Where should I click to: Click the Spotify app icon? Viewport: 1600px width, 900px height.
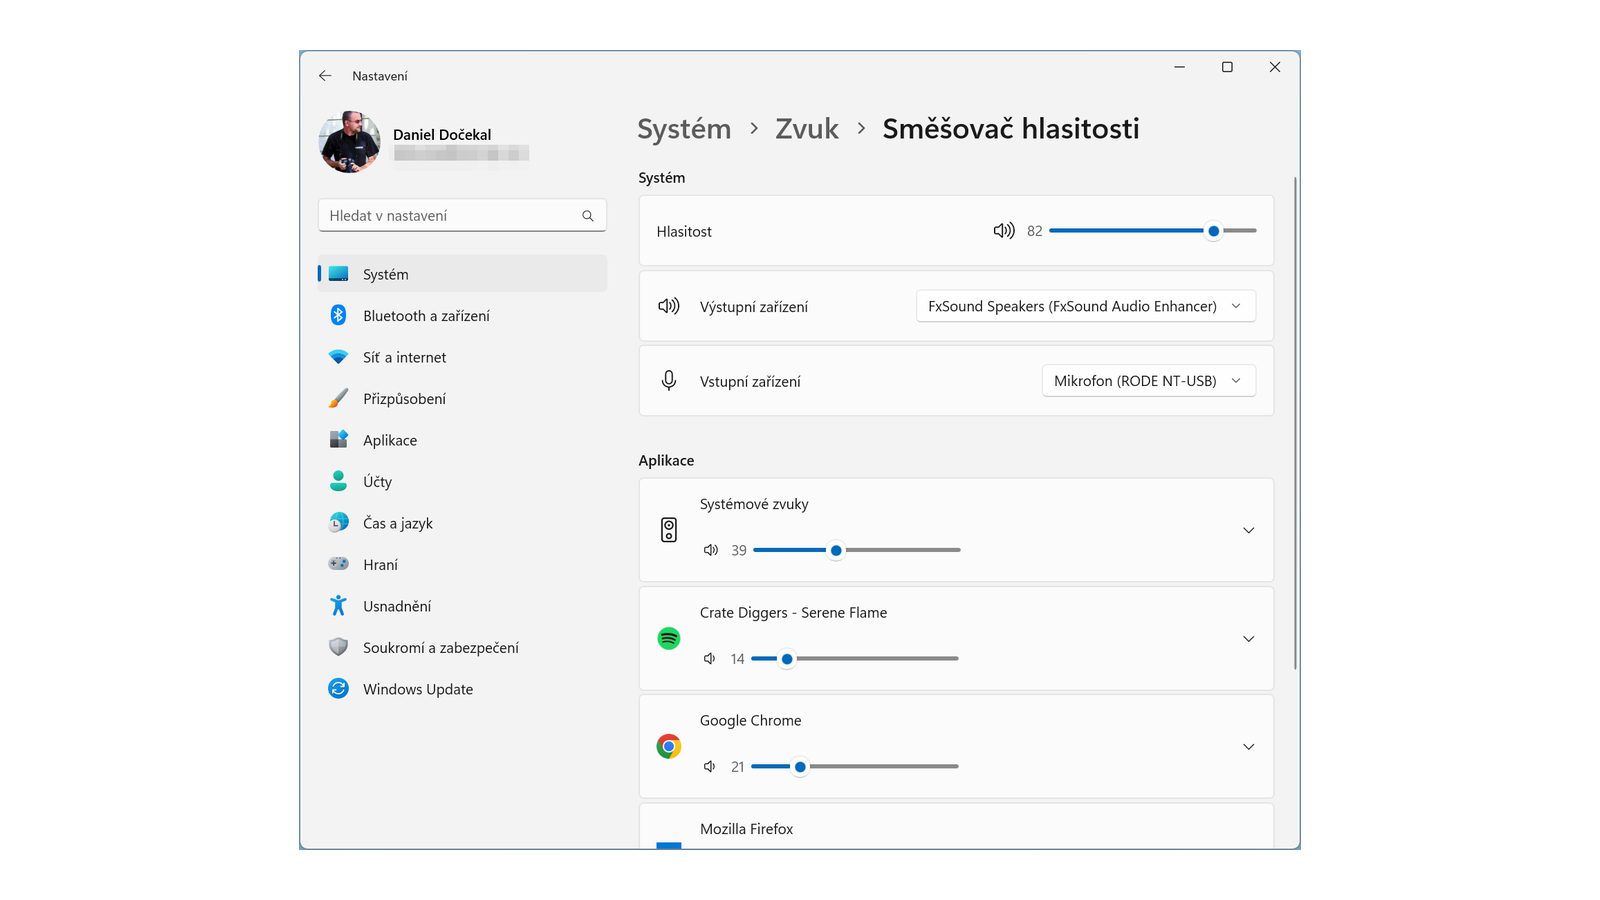(669, 638)
